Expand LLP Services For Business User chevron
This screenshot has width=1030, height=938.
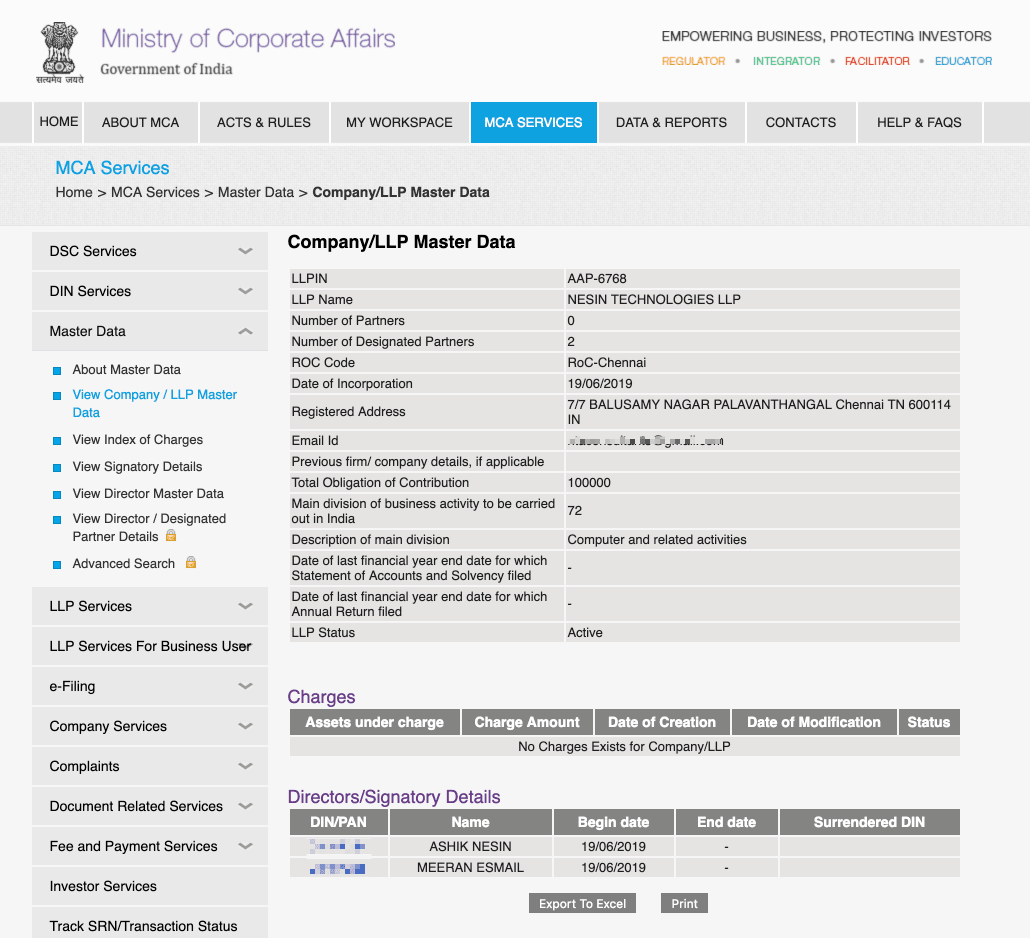pos(245,646)
